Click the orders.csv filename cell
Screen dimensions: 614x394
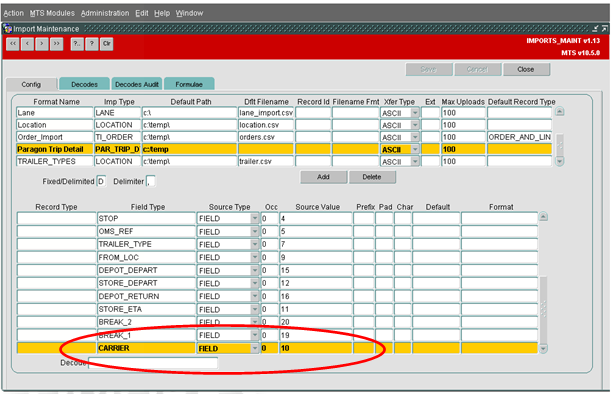(x=266, y=137)
